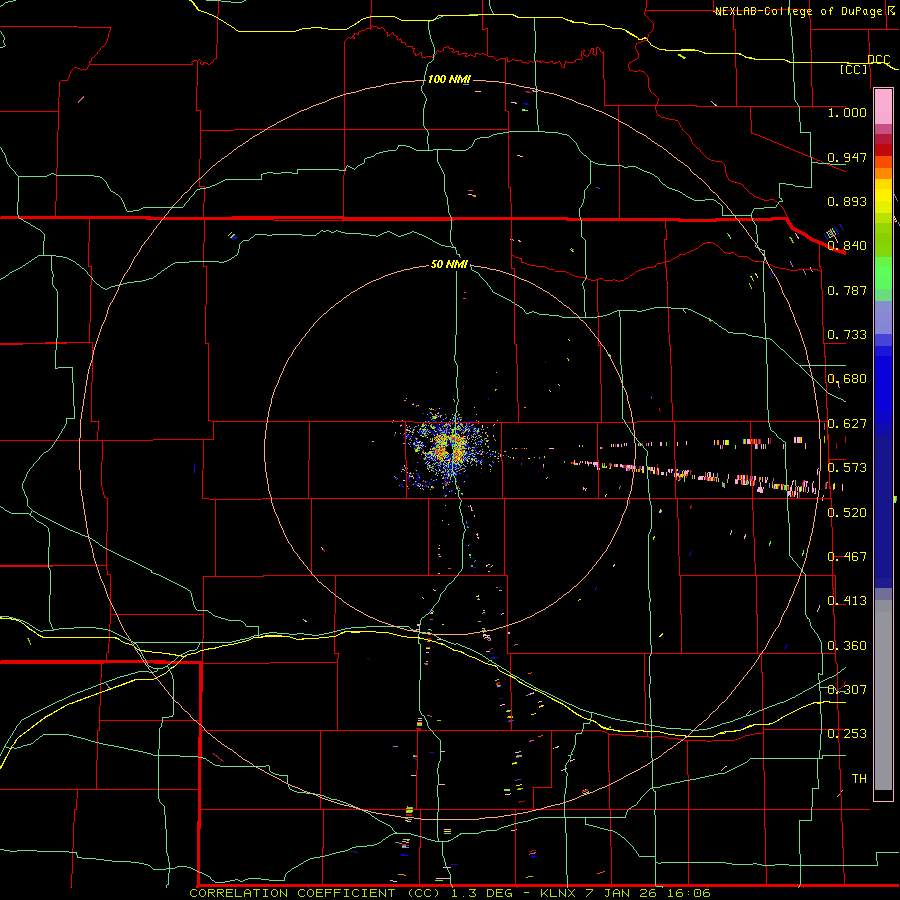Click the pink segment of the color bar

[883, 107]
